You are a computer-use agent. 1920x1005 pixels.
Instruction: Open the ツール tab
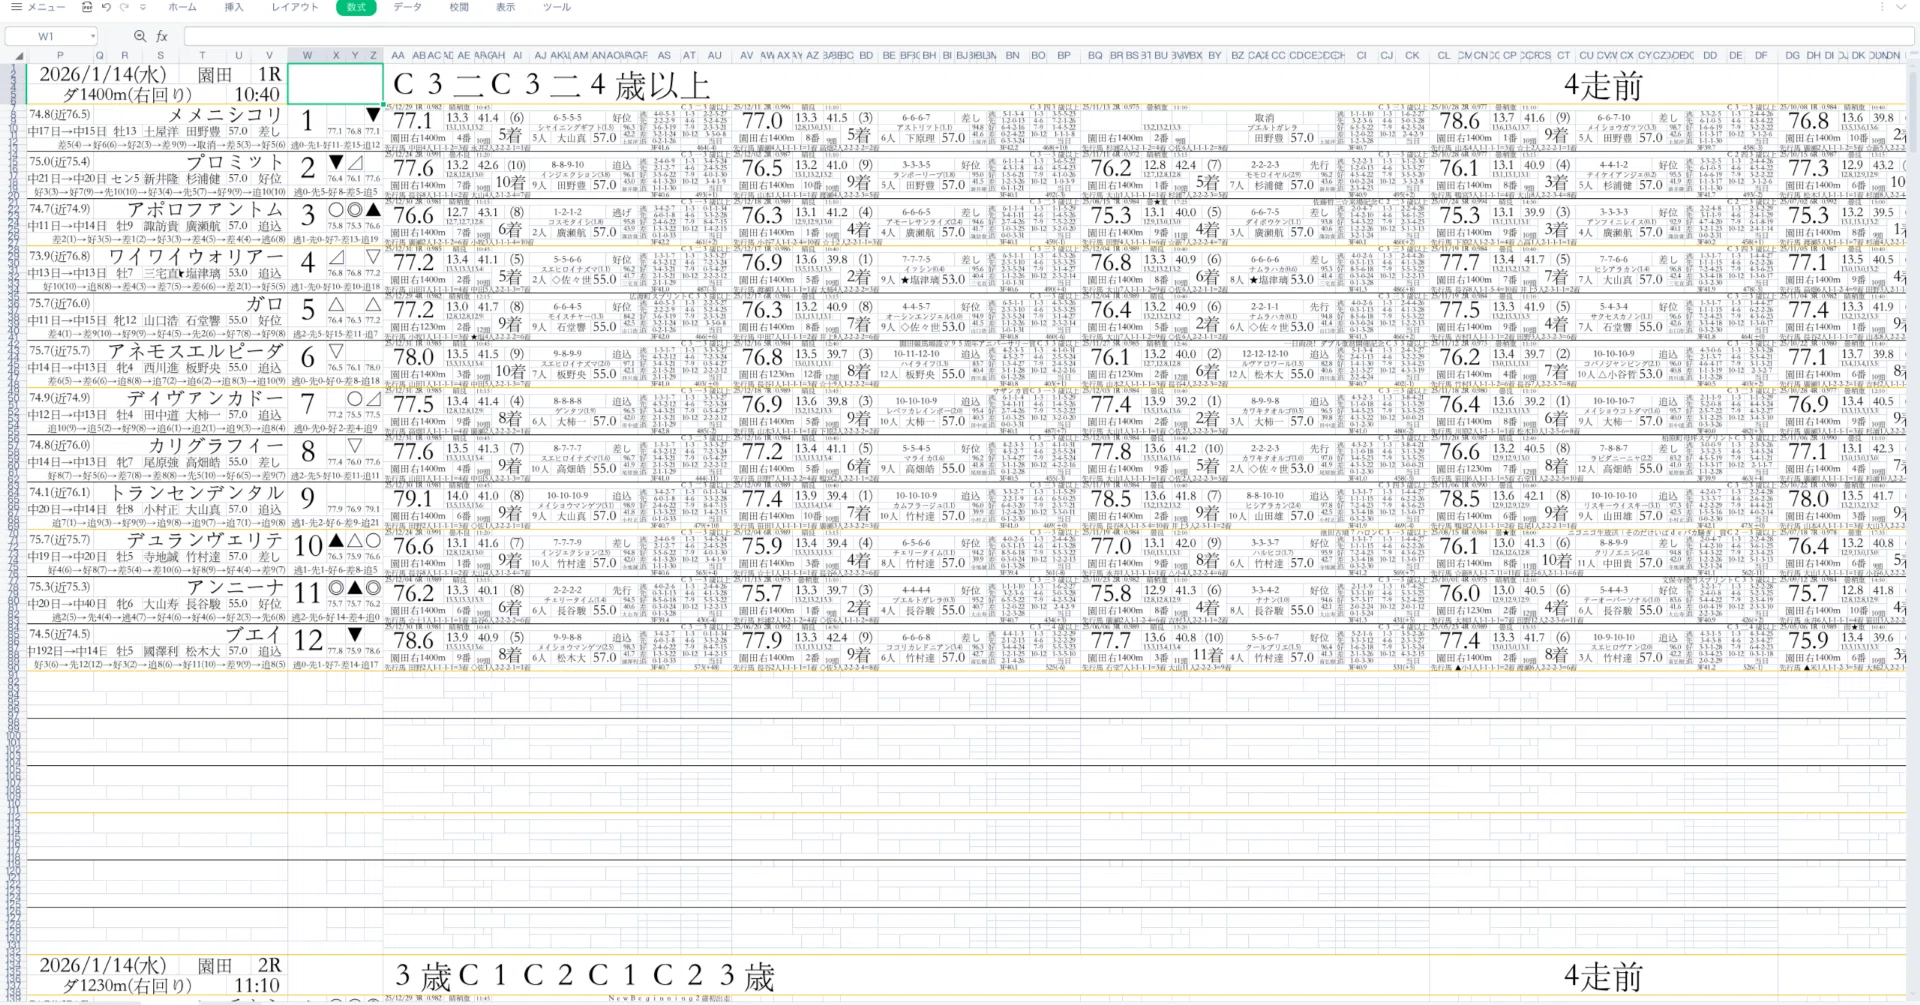click(x=557, y=7)
